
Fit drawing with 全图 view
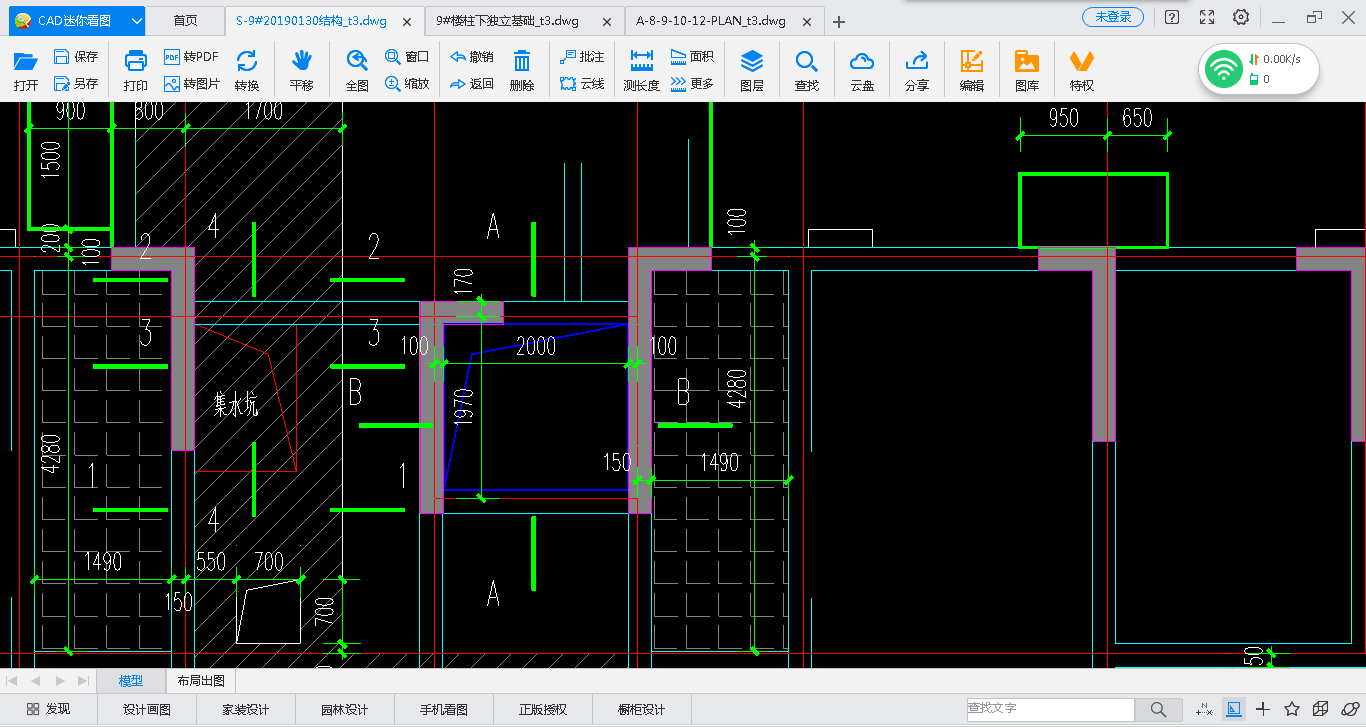coord(357,71)
